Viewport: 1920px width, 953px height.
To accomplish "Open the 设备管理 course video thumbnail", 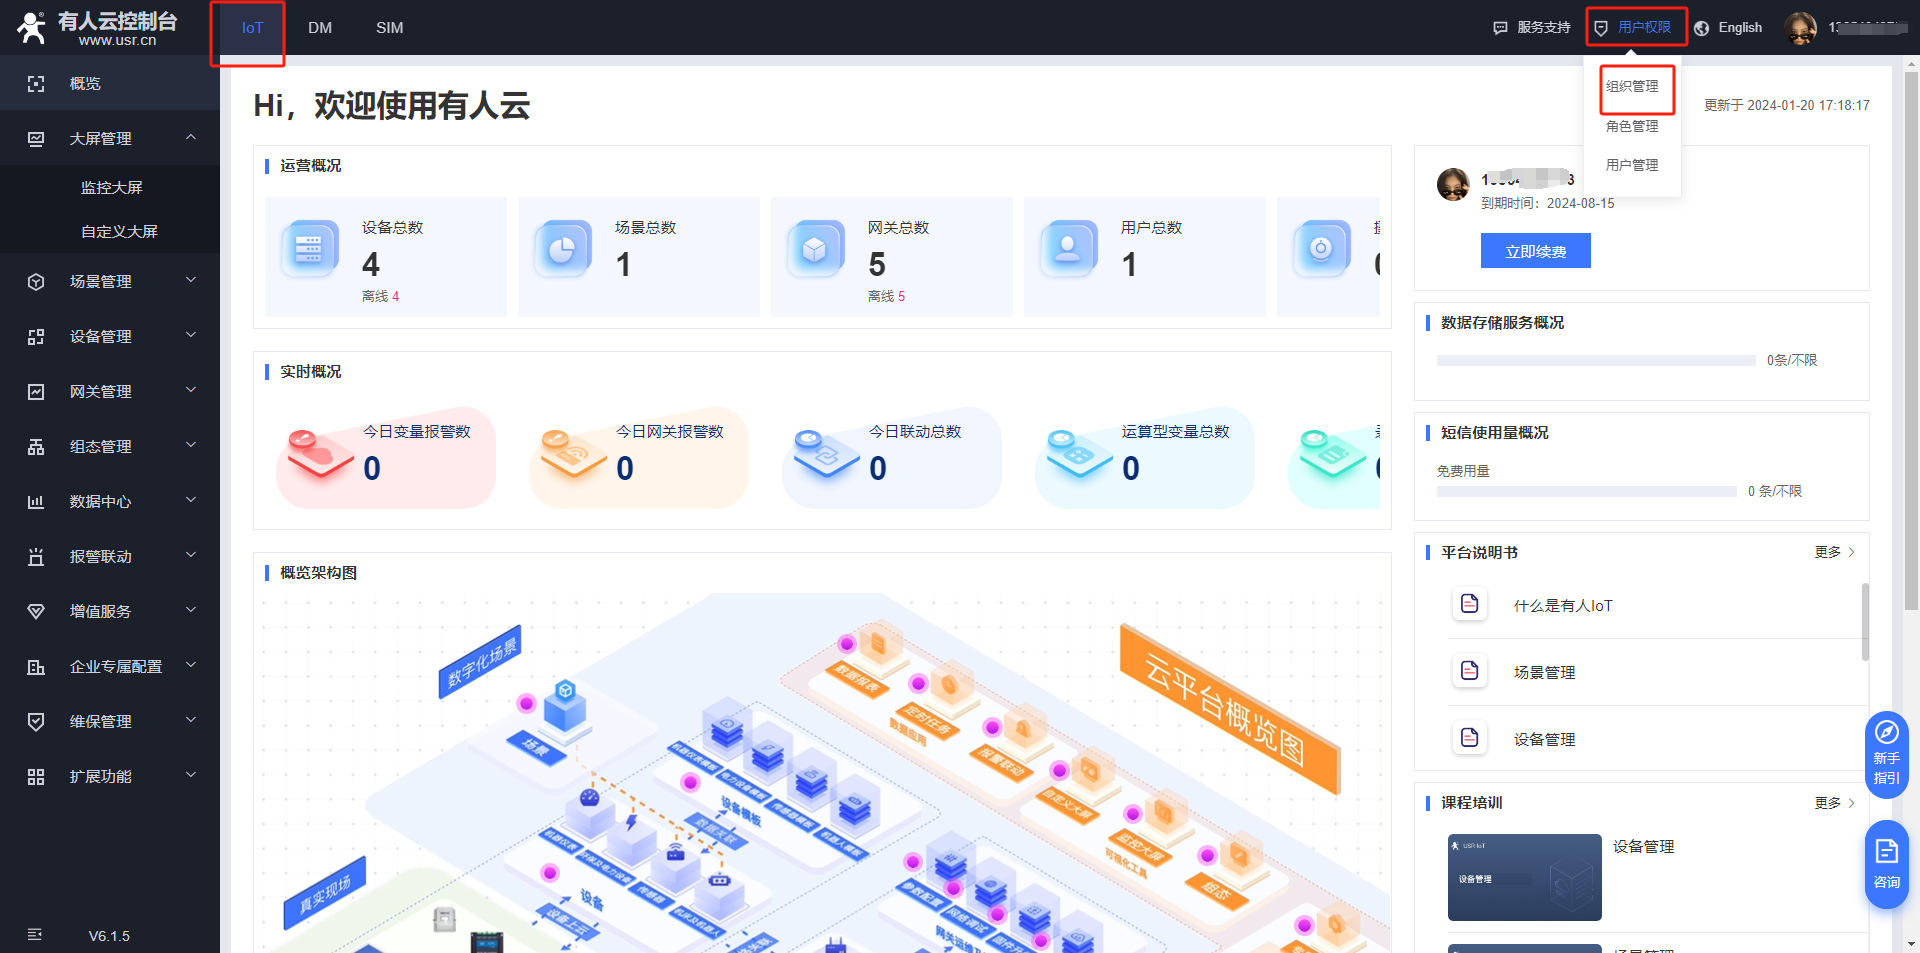I will (x=1524, y=877).
